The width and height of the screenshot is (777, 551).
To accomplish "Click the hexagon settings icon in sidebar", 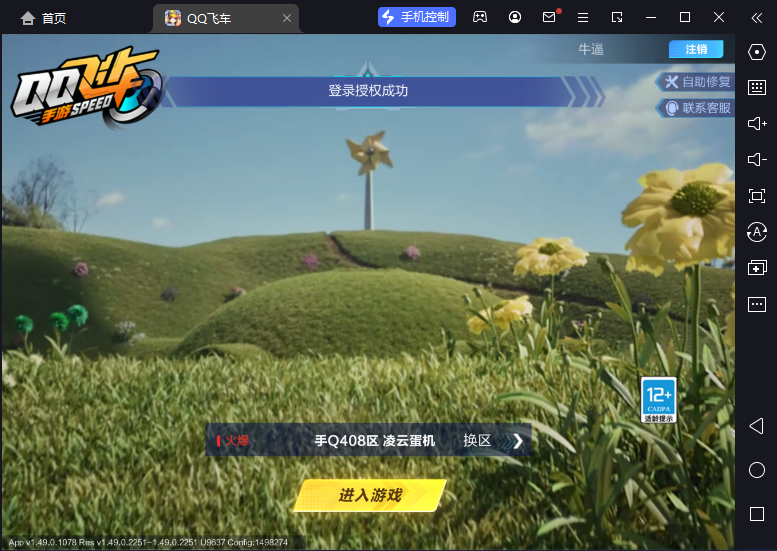I will coord(757,52).
